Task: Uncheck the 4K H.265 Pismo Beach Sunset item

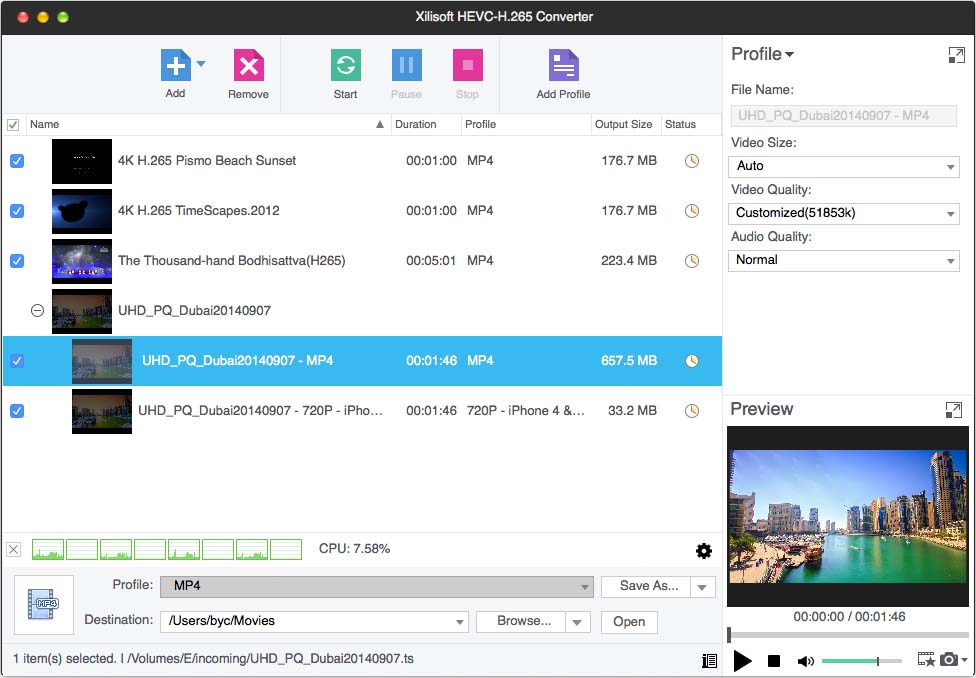Action: pyautogui.click(x=16, y=161)
